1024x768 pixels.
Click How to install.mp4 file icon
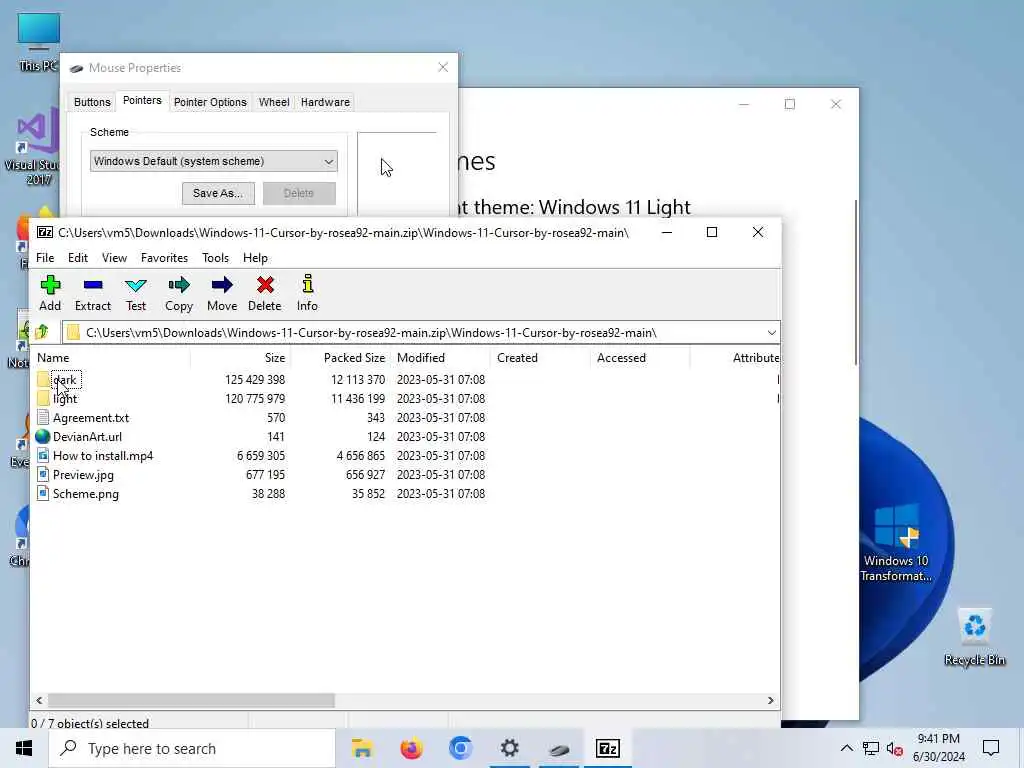(x=43, y=455)
